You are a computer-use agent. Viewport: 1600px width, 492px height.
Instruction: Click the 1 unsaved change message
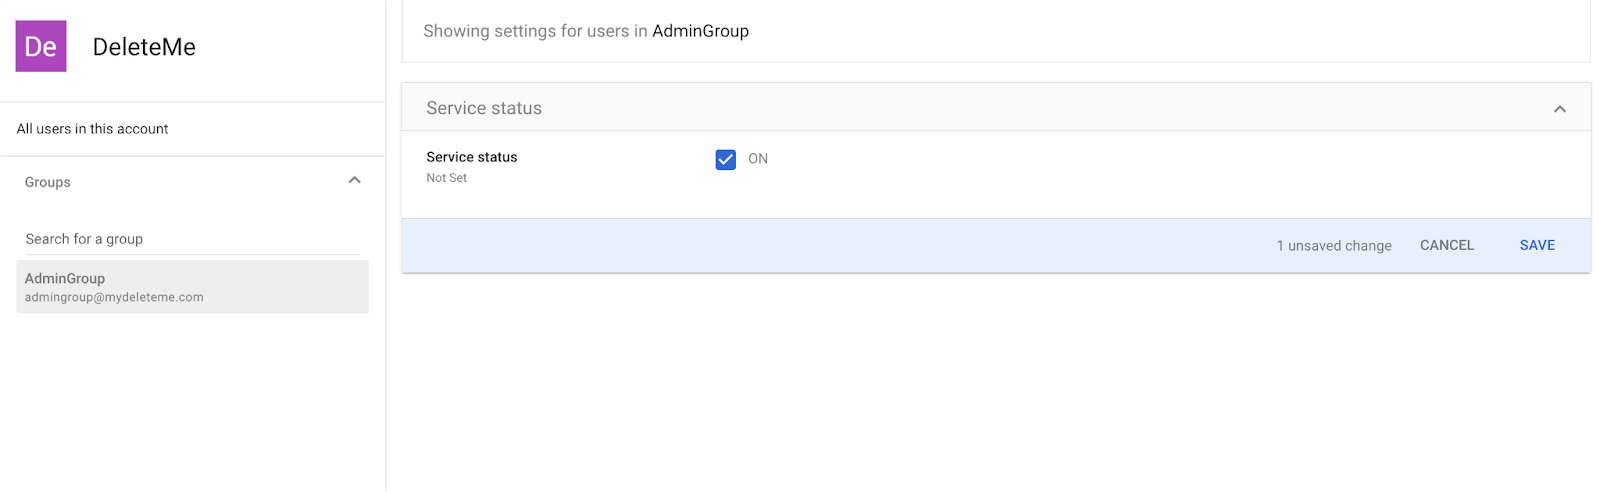pos(1334,246)
